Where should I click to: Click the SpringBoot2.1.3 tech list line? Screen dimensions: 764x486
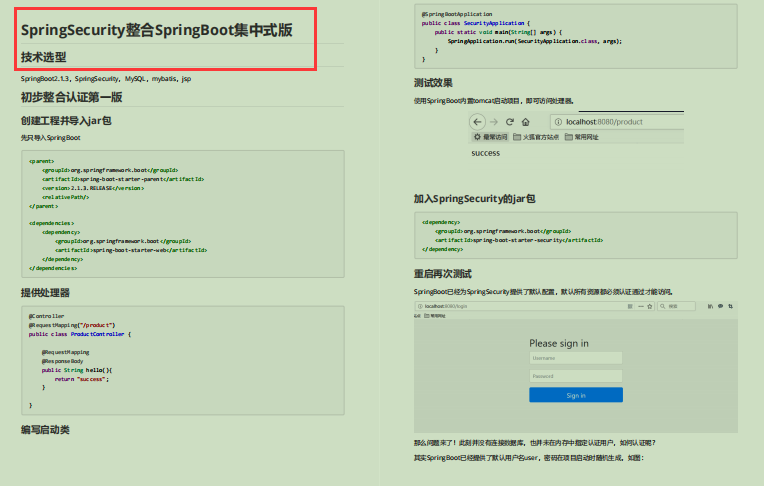tap(106, 78)
